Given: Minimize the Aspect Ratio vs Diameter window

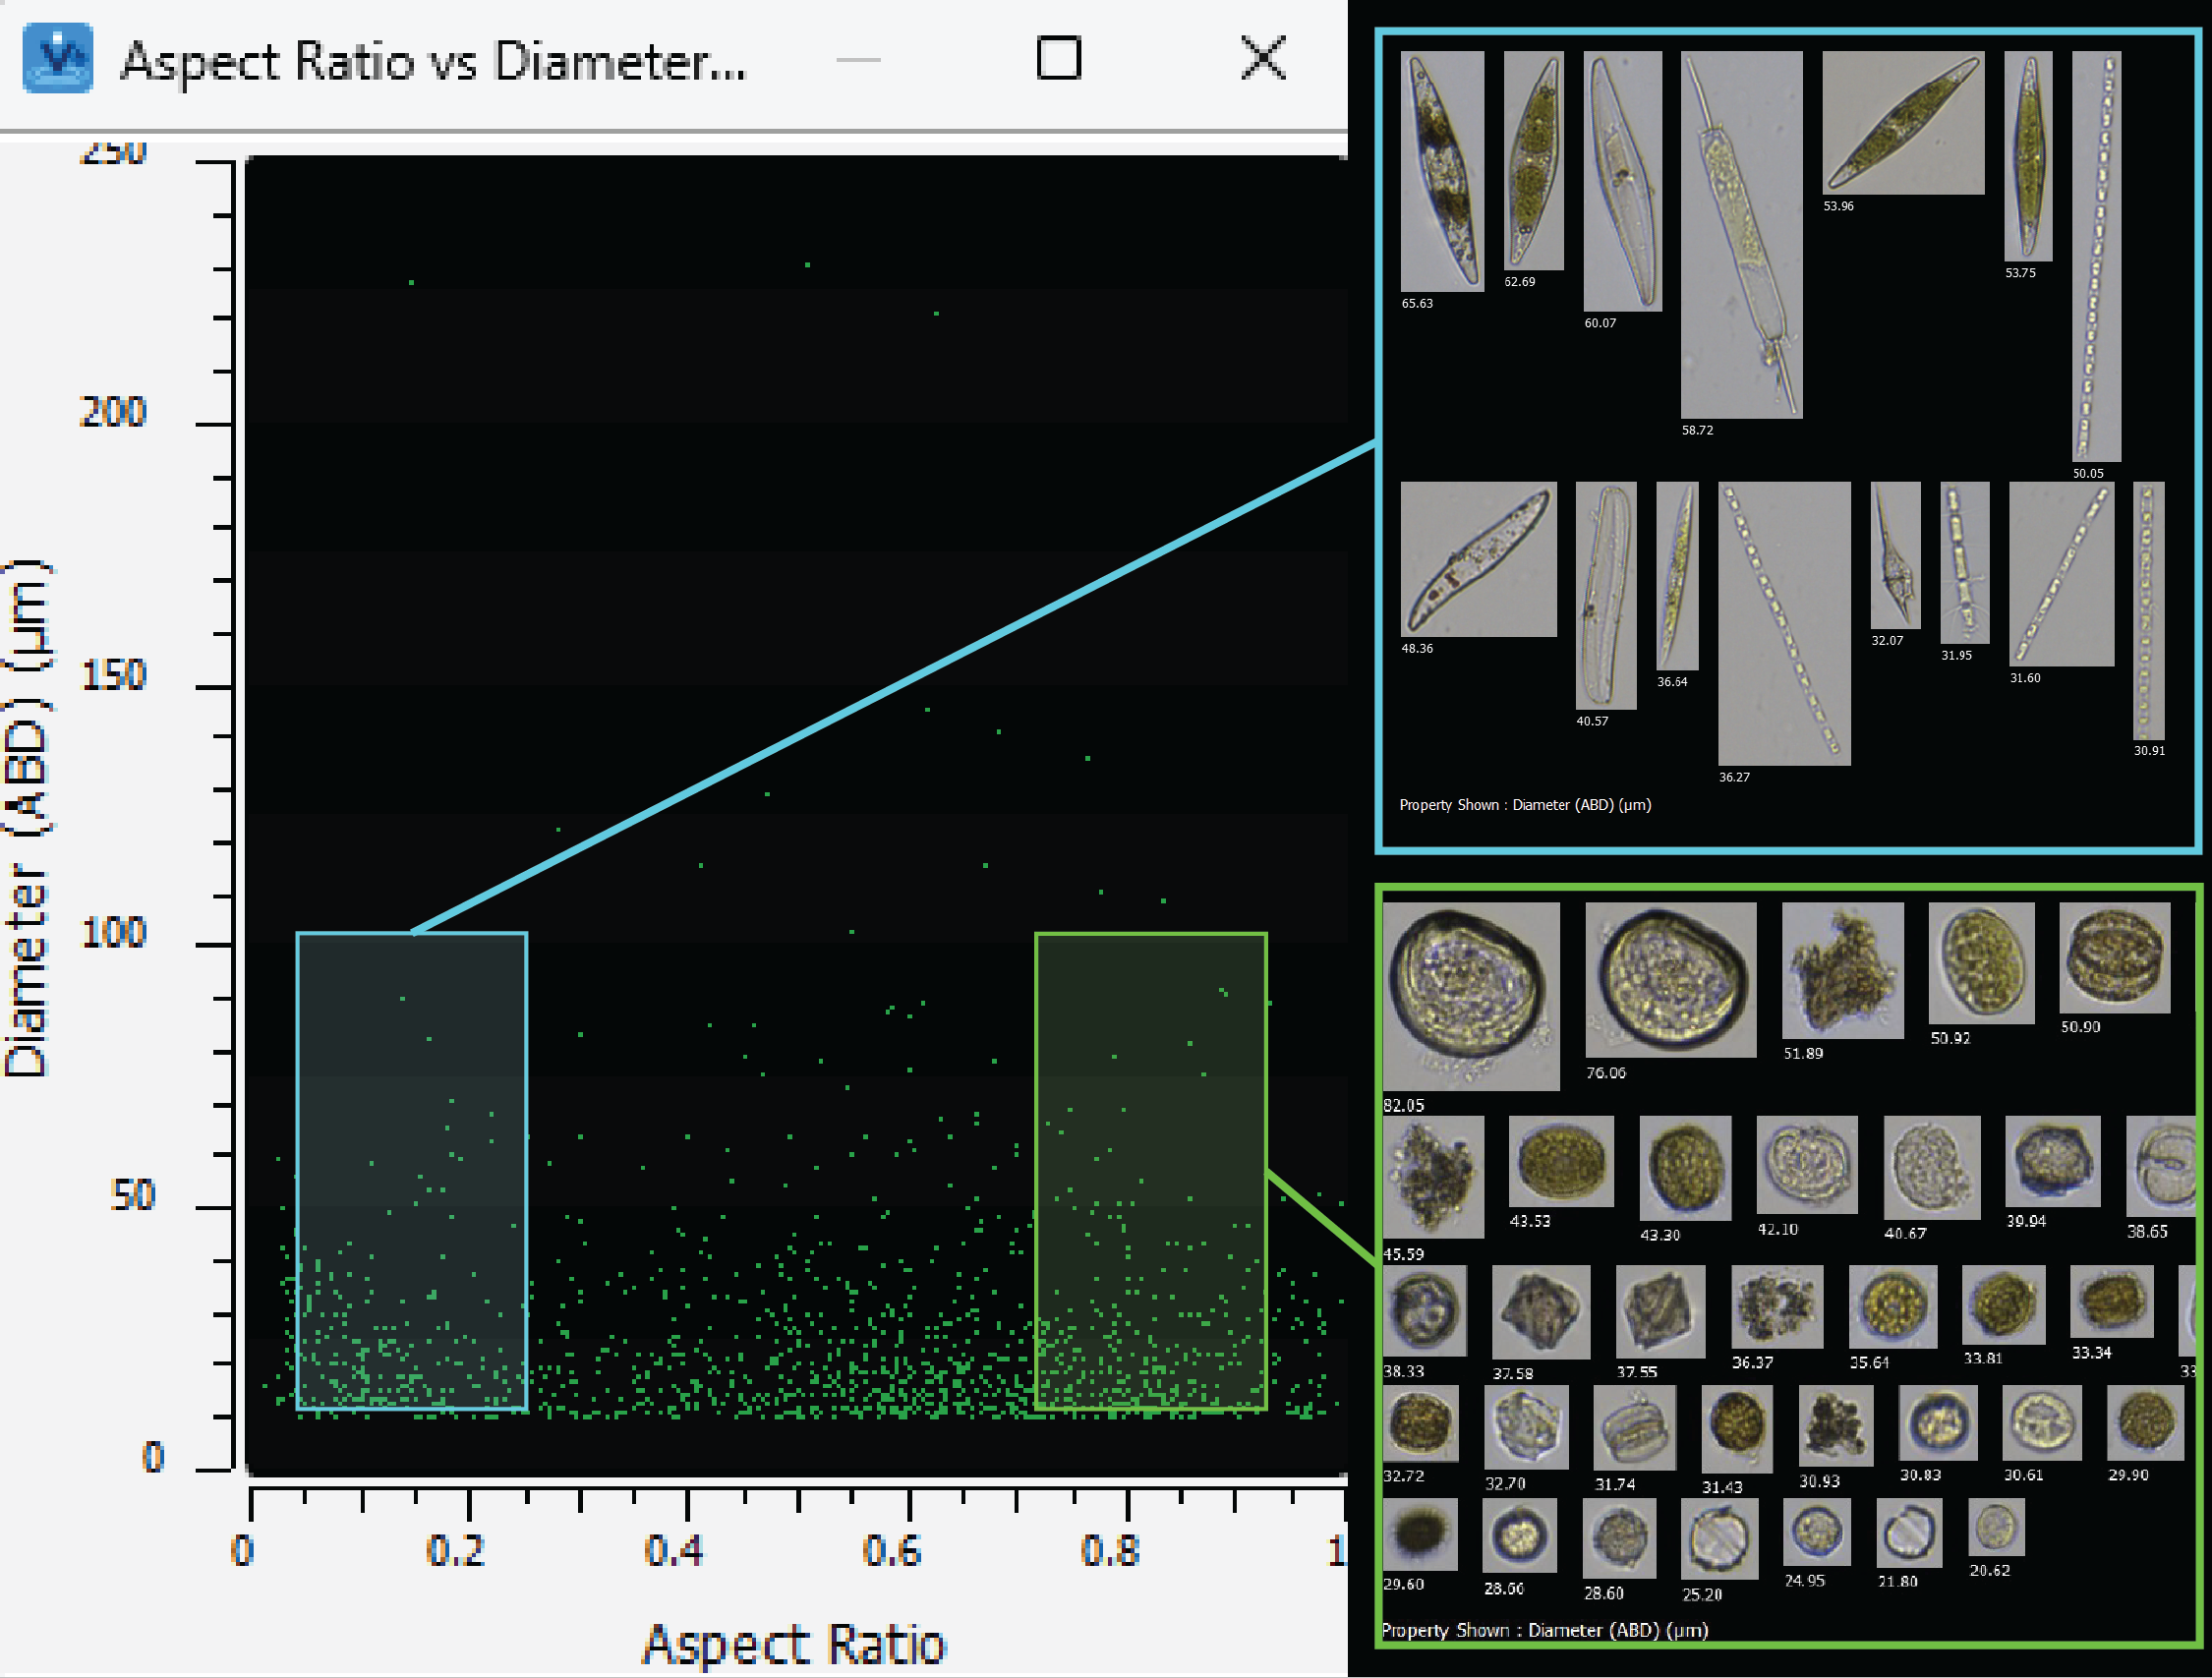Looking at the screenshot, I should pyautogui.click(x=858, y=60).
